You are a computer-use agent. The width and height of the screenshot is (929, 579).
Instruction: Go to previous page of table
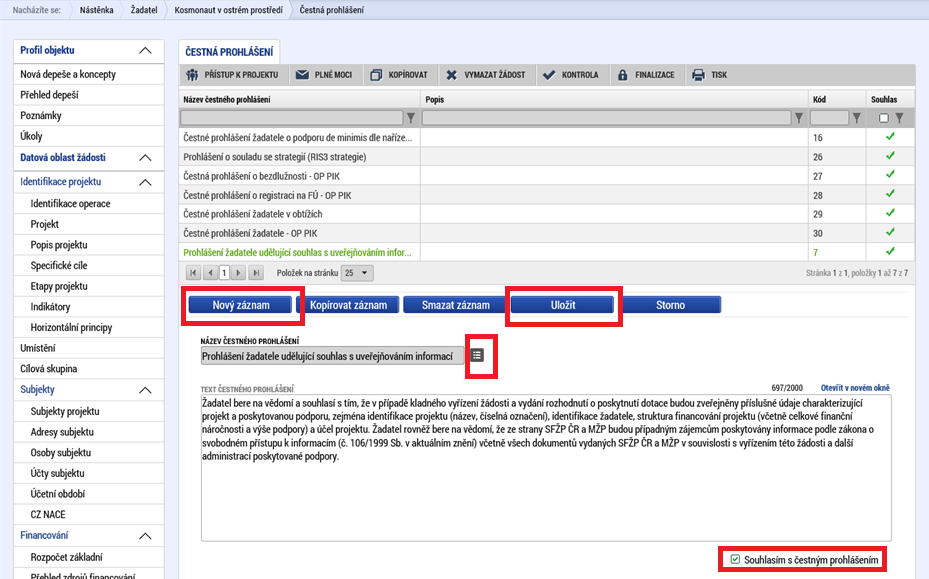click(x=210, y=273)
